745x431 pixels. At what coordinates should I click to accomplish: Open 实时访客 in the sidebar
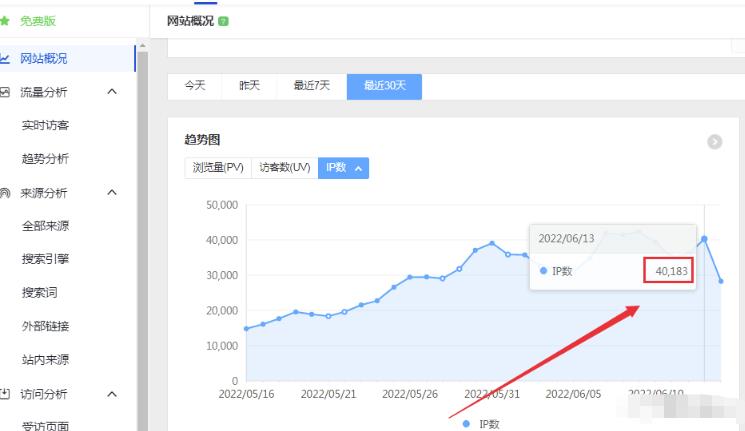point(45,125)
